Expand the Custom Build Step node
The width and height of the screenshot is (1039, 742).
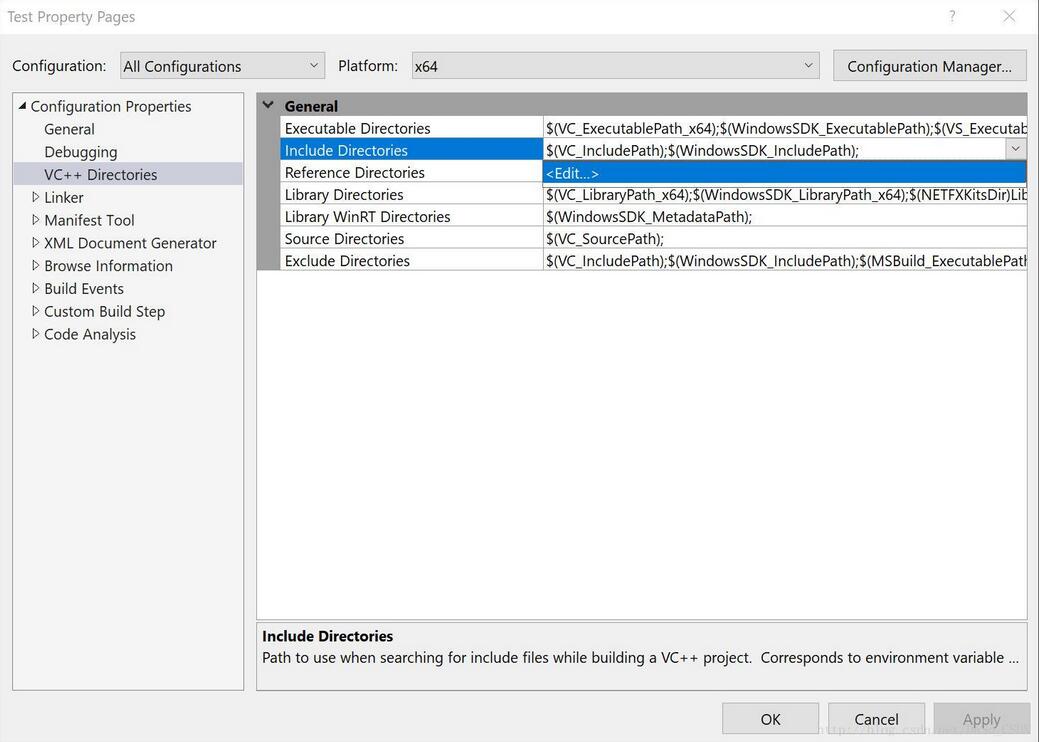[35, 311]
